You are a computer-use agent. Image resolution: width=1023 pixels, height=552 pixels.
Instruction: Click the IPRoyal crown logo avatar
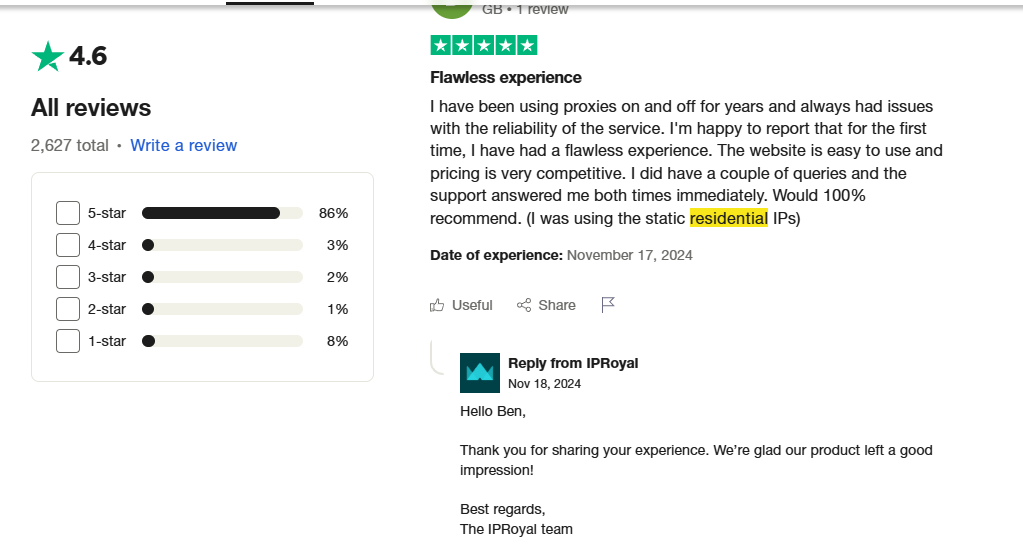(x=480, y=373)
